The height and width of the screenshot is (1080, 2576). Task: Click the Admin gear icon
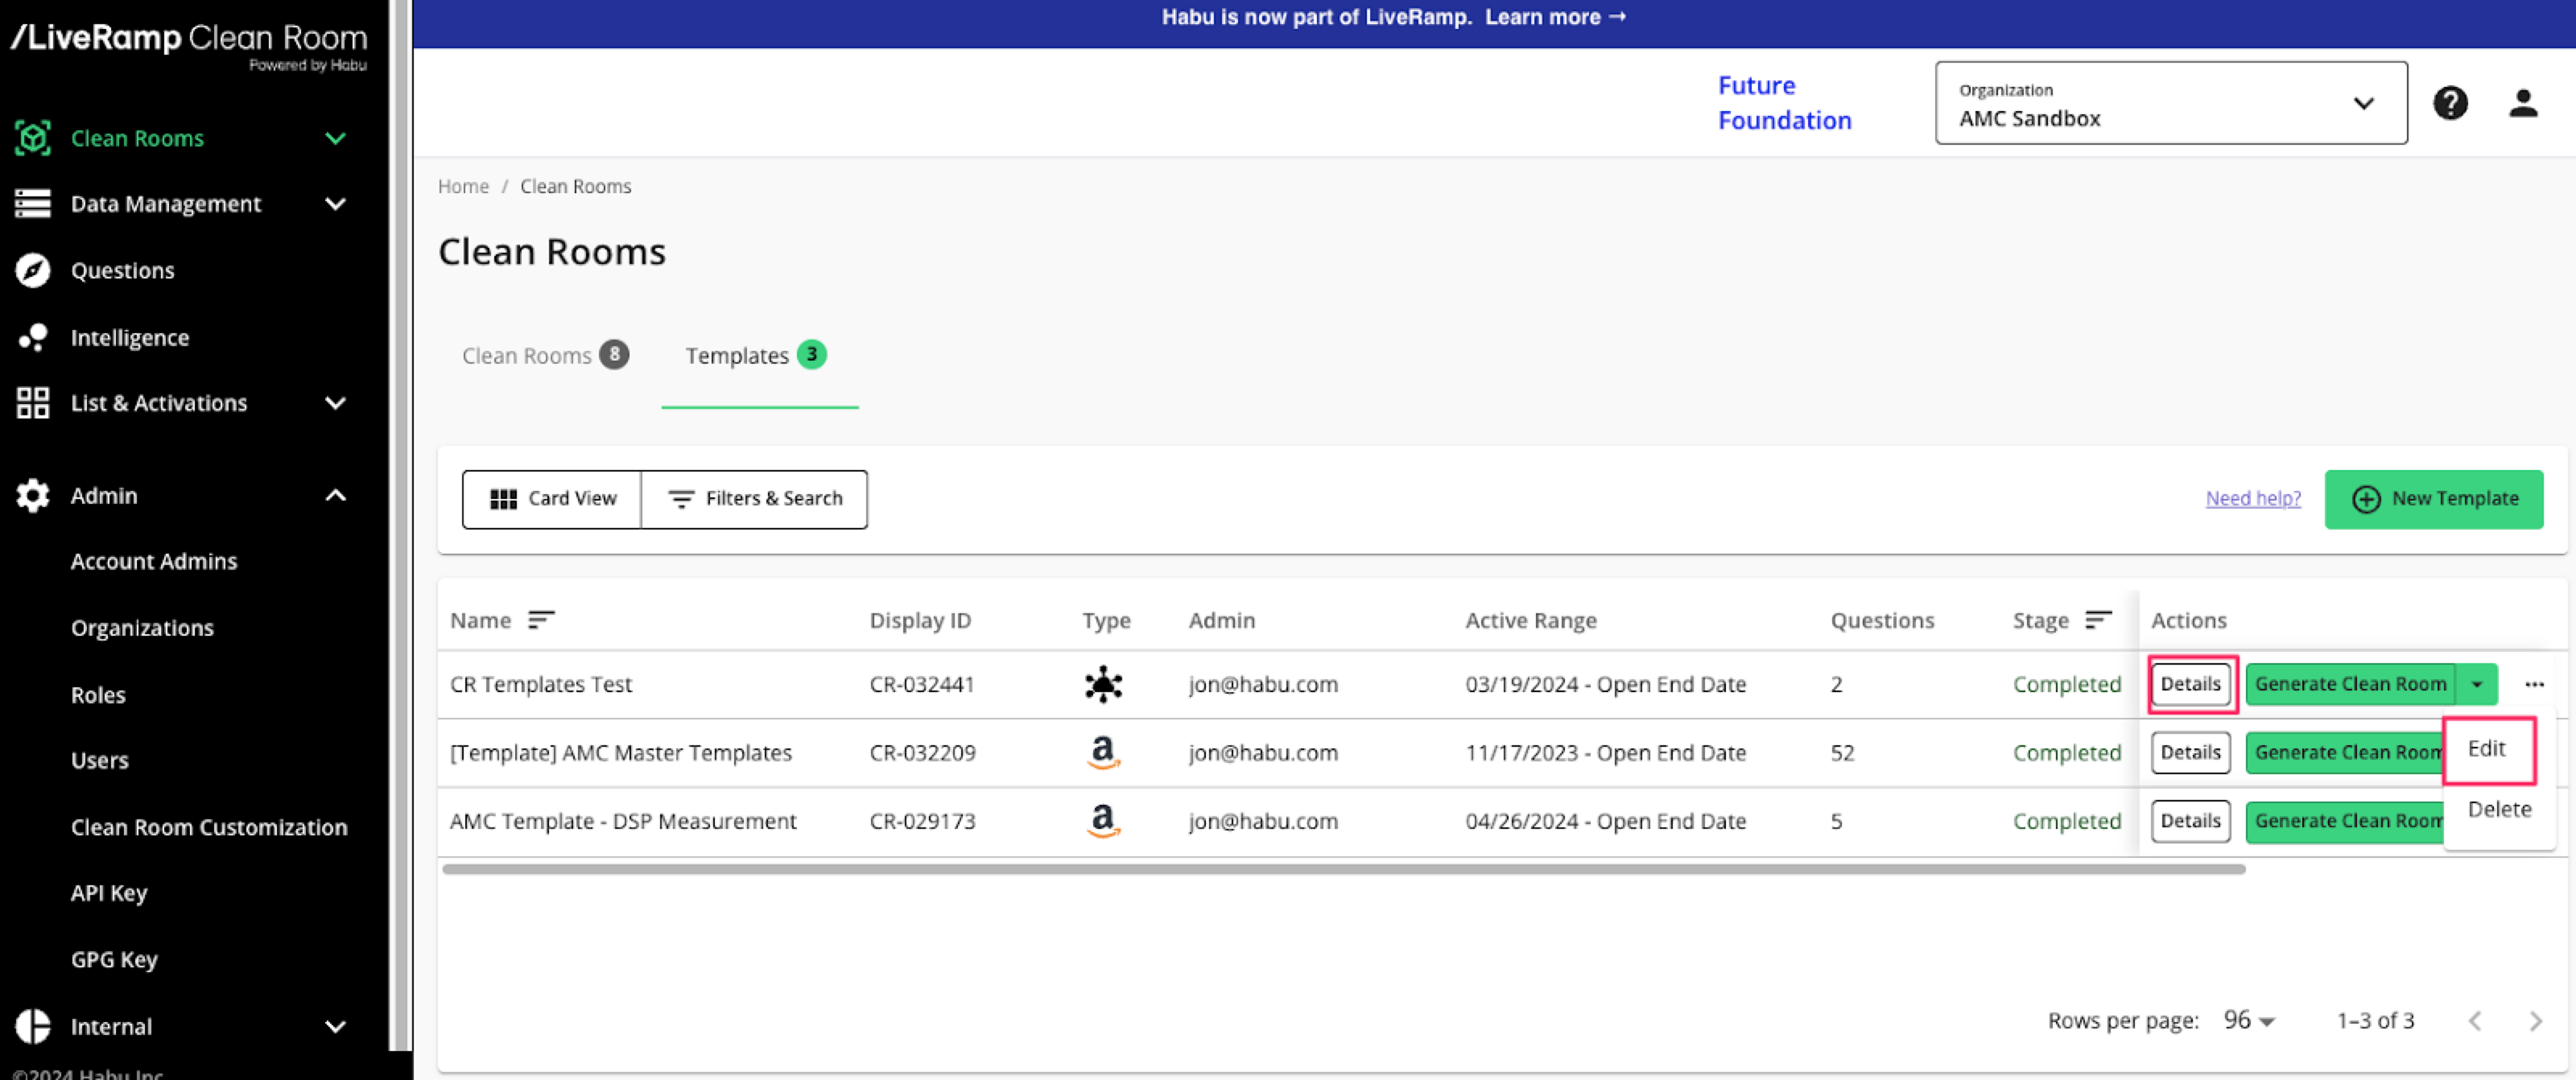point(33,495)
